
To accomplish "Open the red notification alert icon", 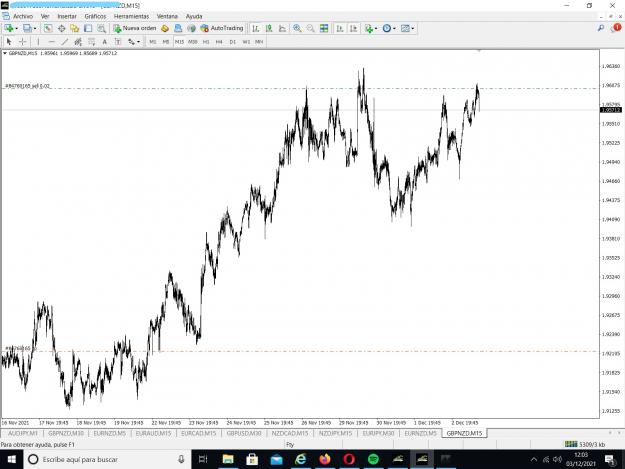I will 617,27.
